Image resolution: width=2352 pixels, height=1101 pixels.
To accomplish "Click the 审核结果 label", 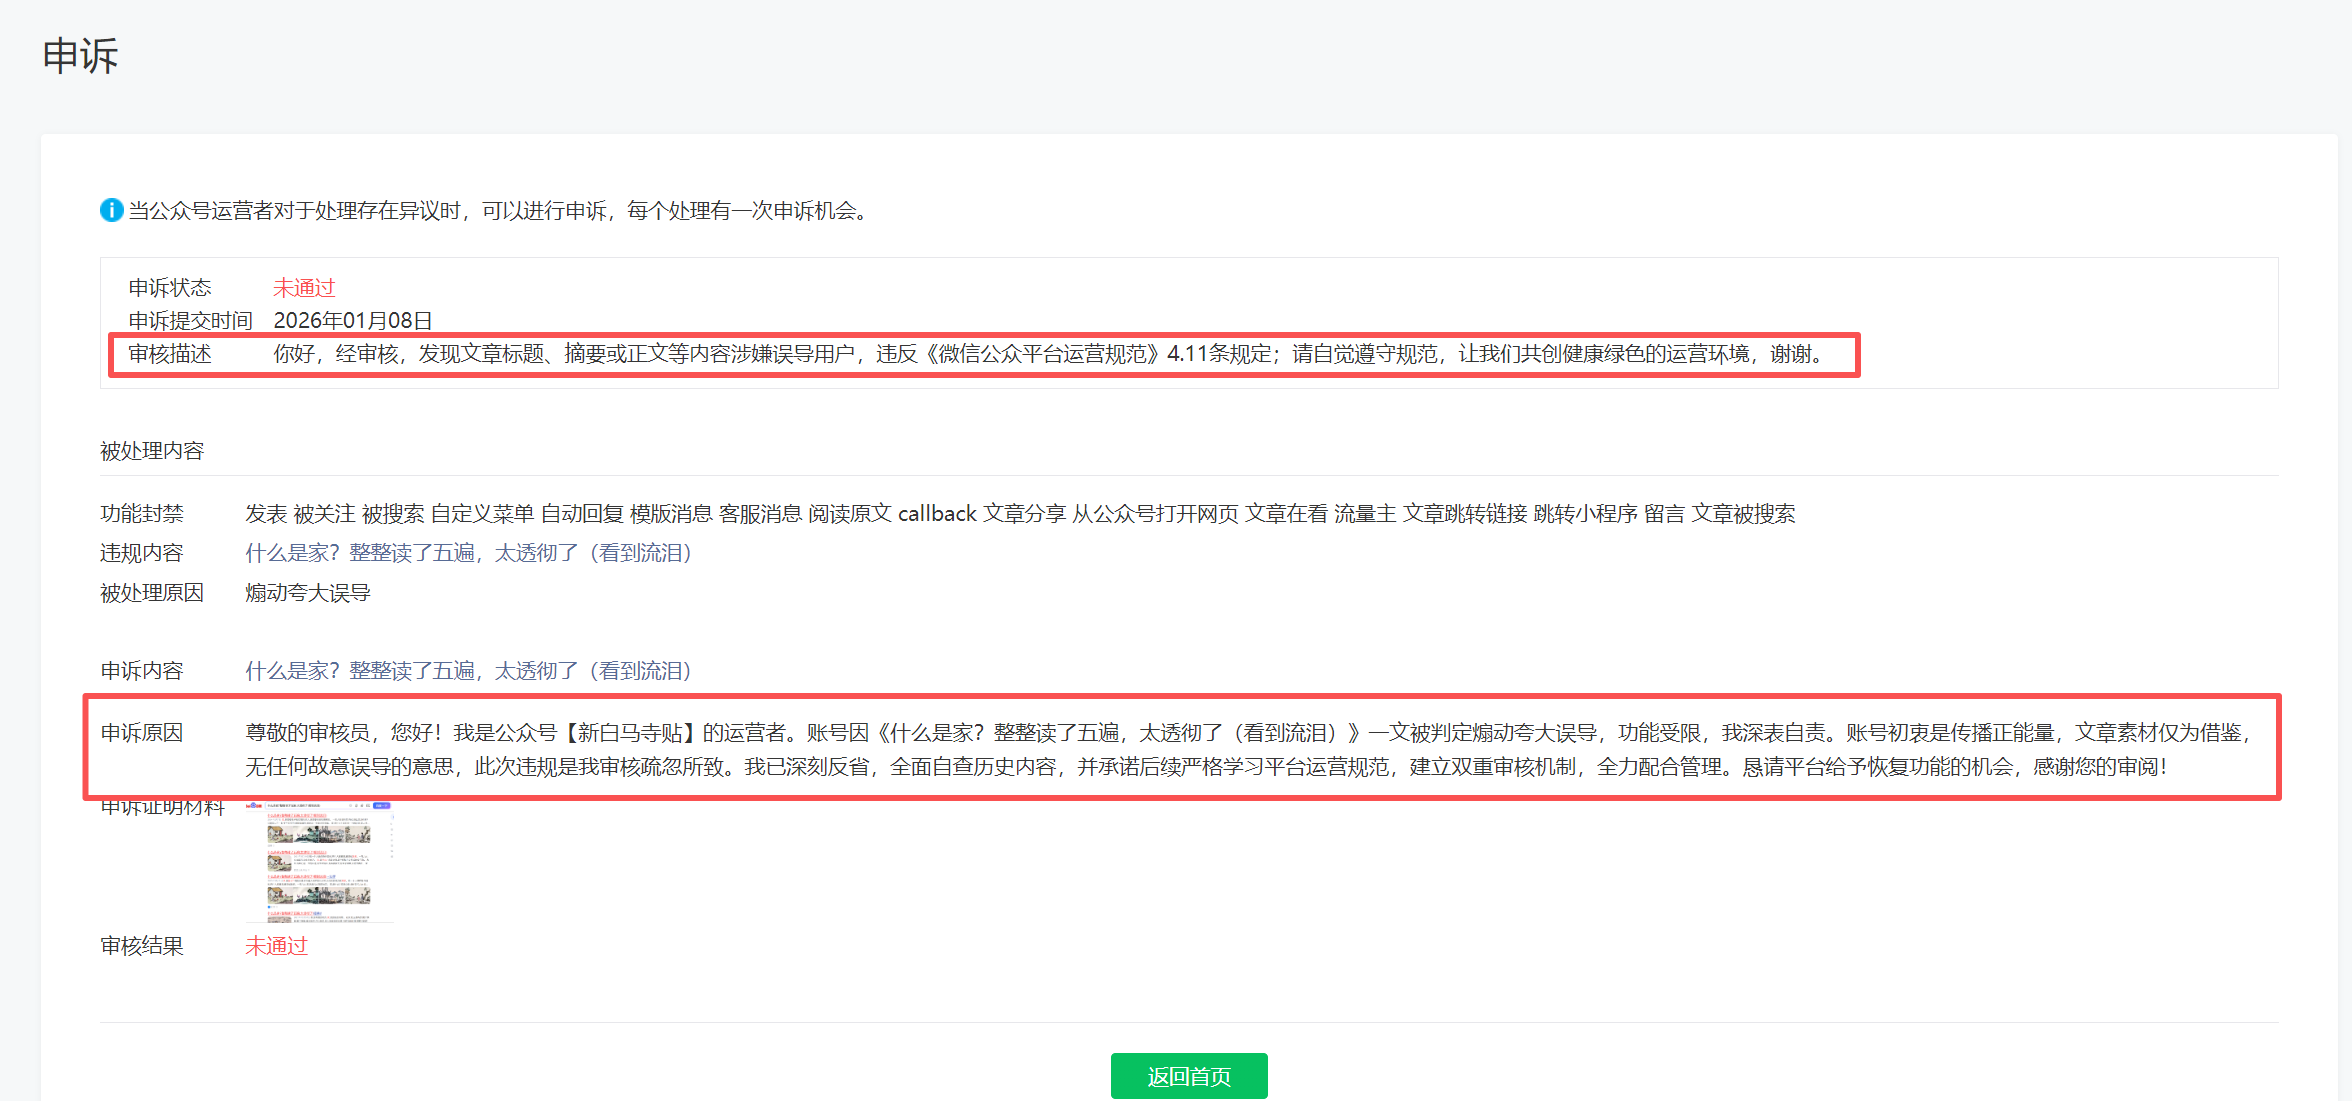I will (142, 946).
